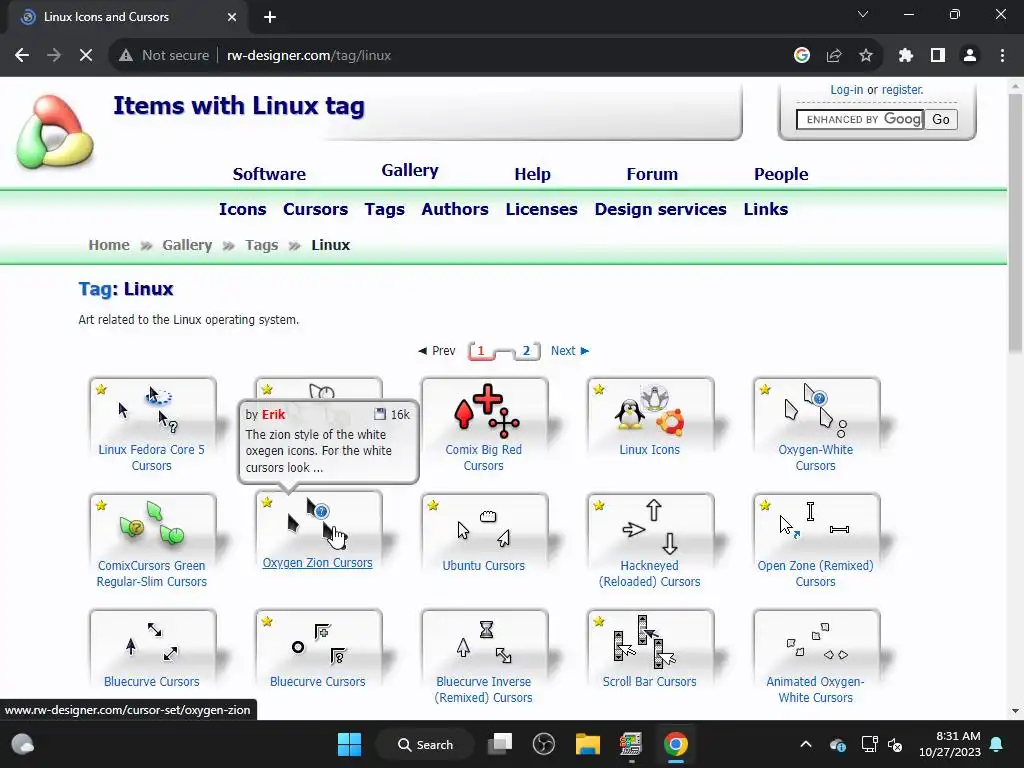The image size is (1024, 768).
Task: Open the Authors submenu item
Action: pyautogui.click(x=455, y=209)
